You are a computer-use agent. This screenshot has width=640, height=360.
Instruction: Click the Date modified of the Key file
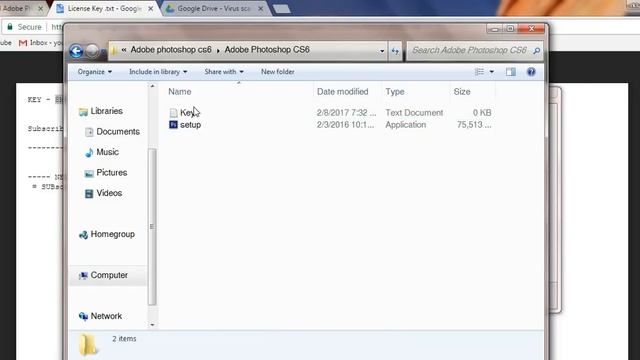346,113
